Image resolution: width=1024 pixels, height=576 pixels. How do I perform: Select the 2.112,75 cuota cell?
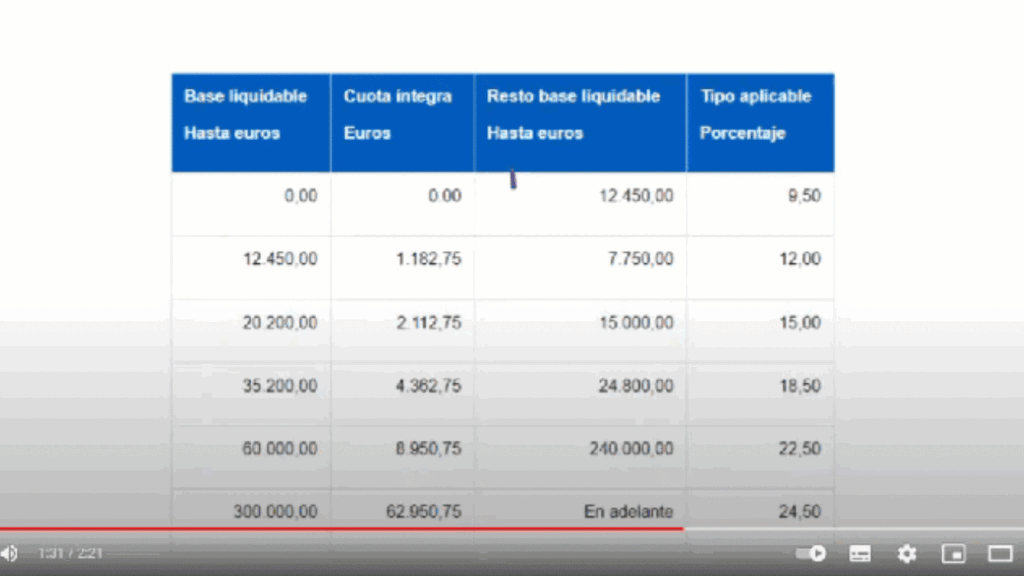[x=402, y=331]
